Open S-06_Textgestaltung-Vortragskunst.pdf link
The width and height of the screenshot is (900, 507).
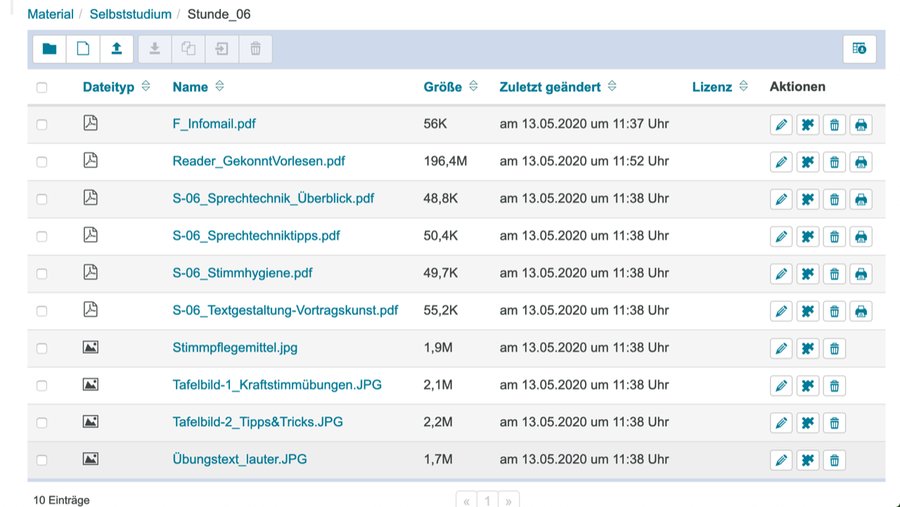point(285,310)
